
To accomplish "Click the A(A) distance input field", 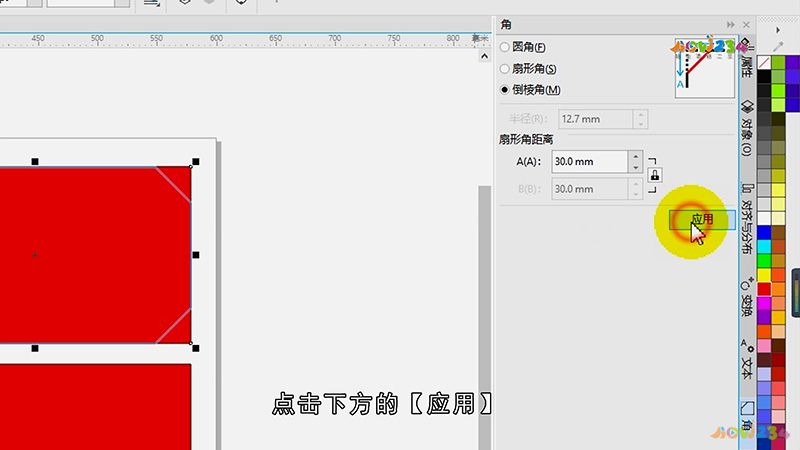I will coord(589,162).
